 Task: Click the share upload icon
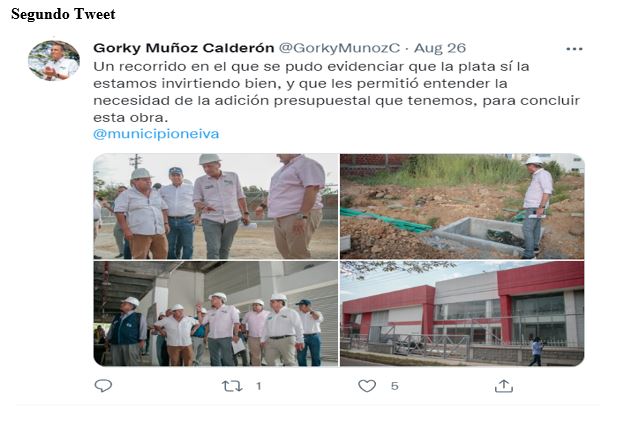point(503,386)
